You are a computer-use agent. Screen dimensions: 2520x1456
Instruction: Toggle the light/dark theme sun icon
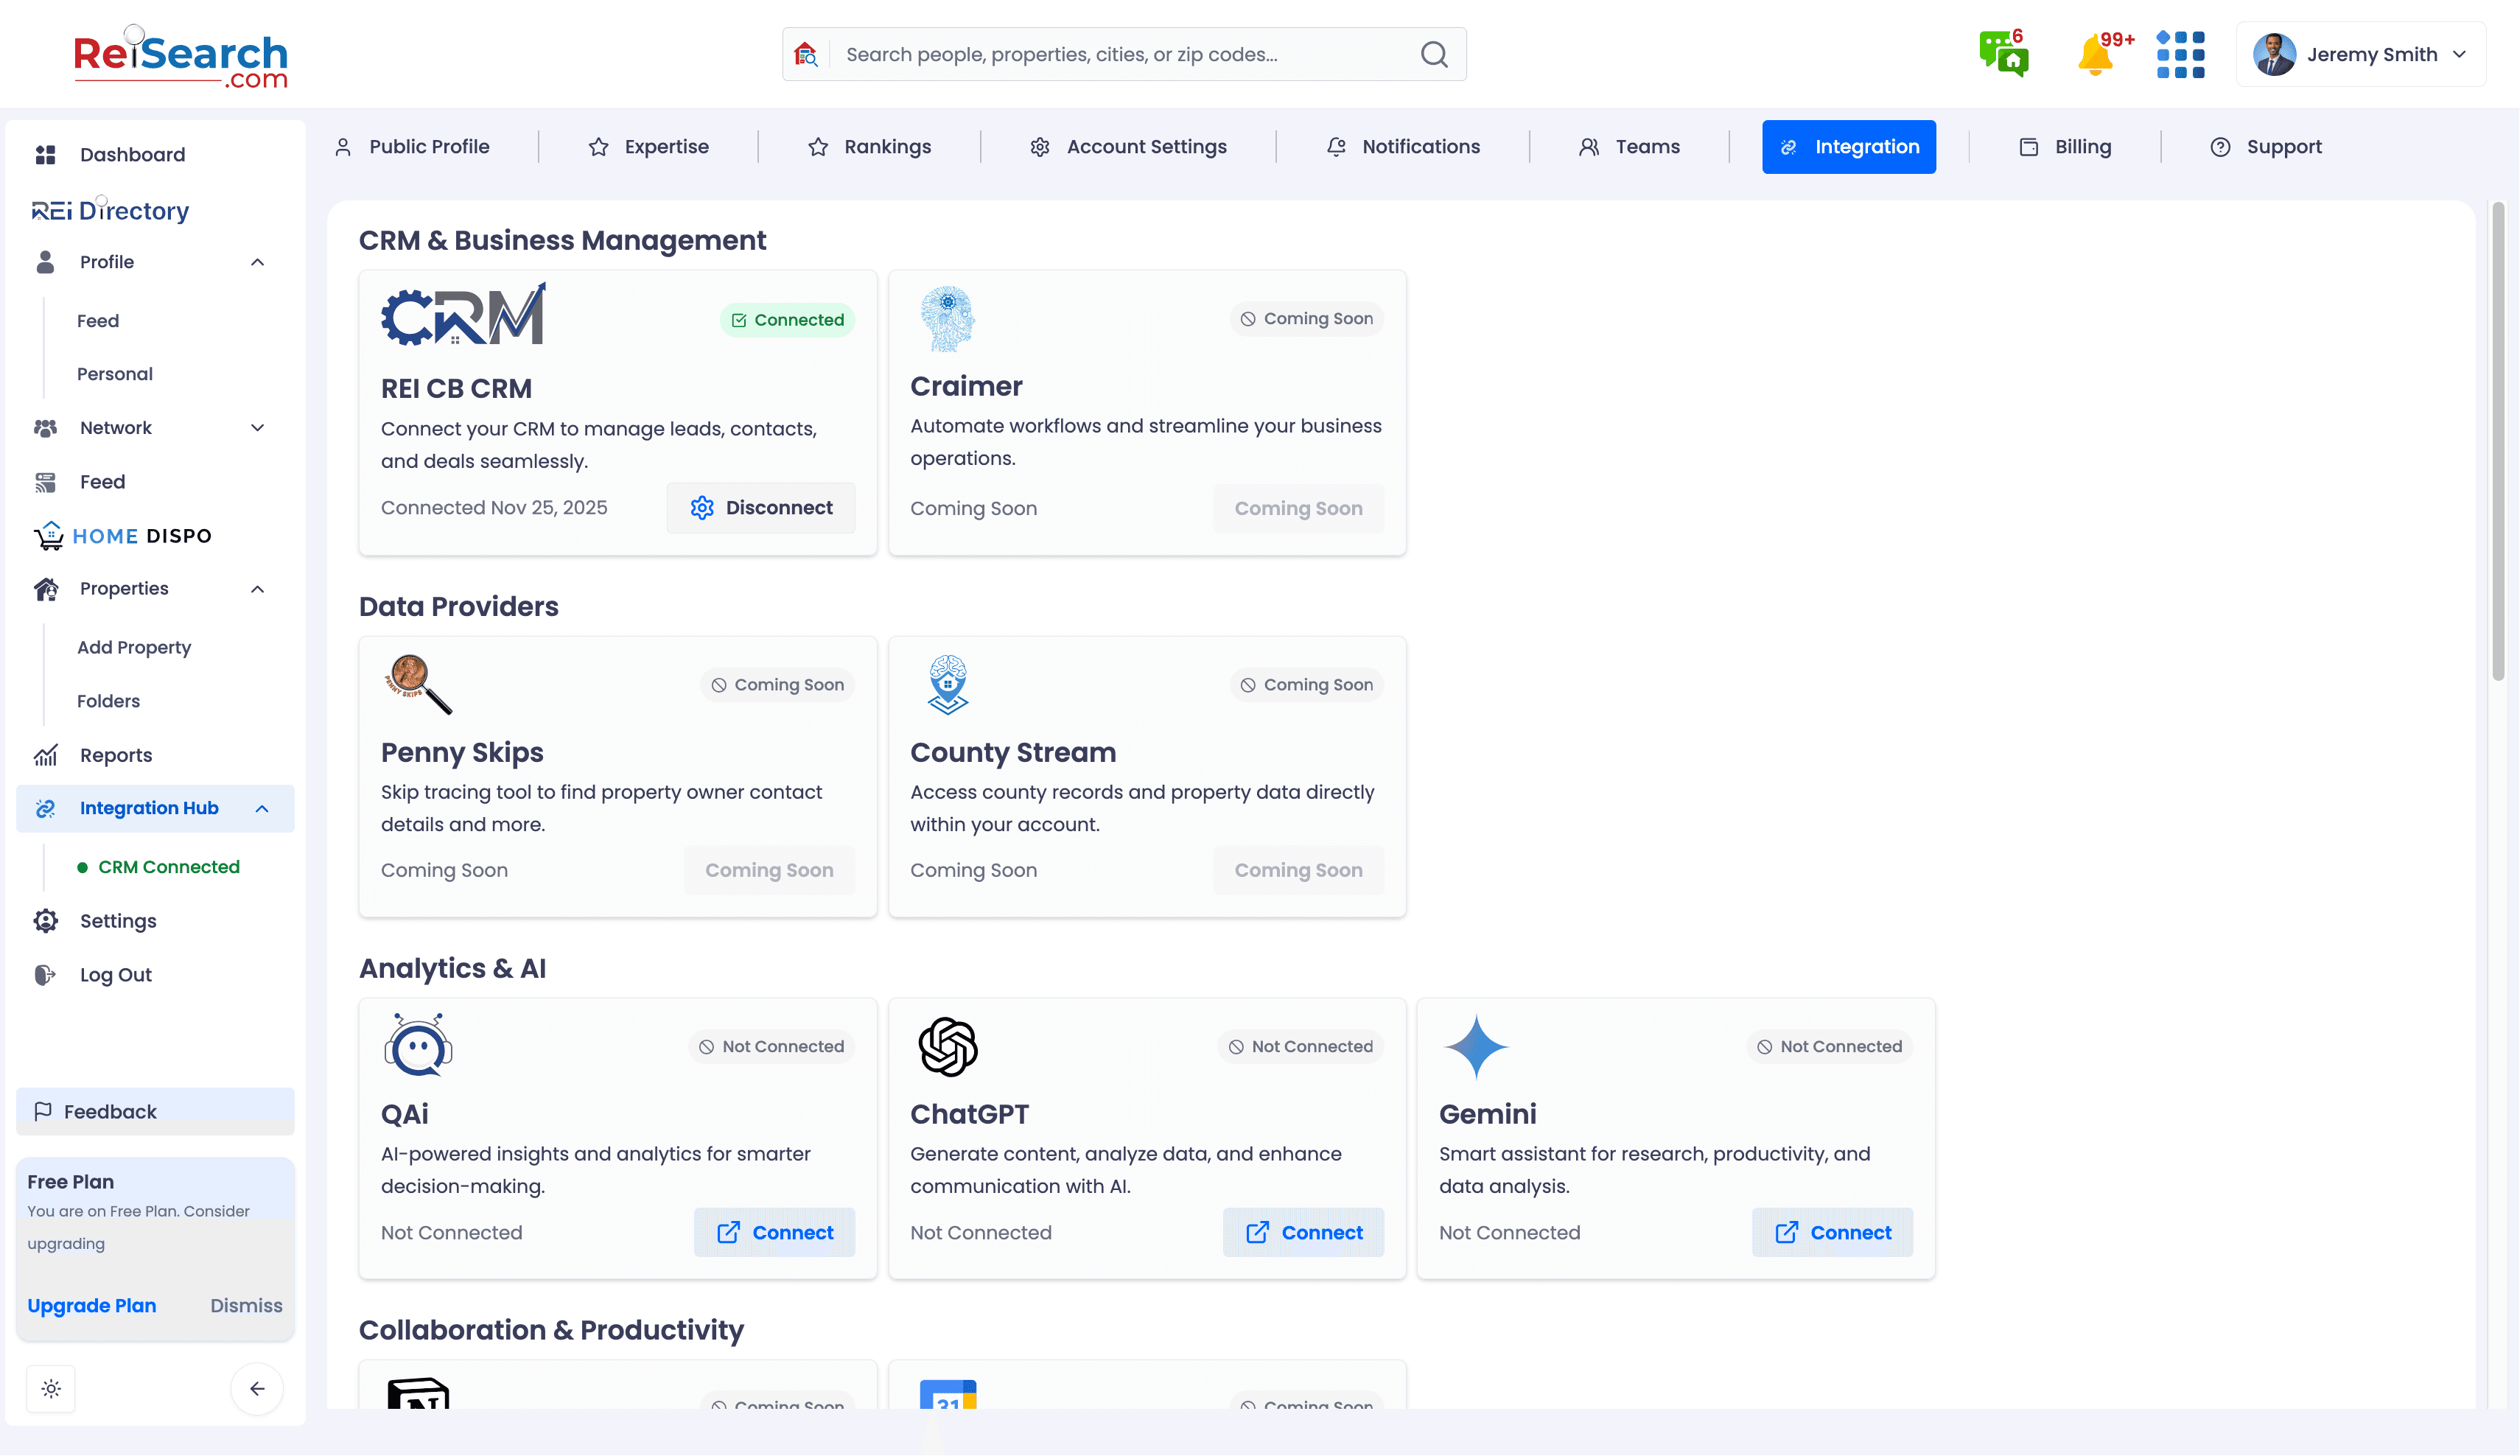tap(51, 1388)
